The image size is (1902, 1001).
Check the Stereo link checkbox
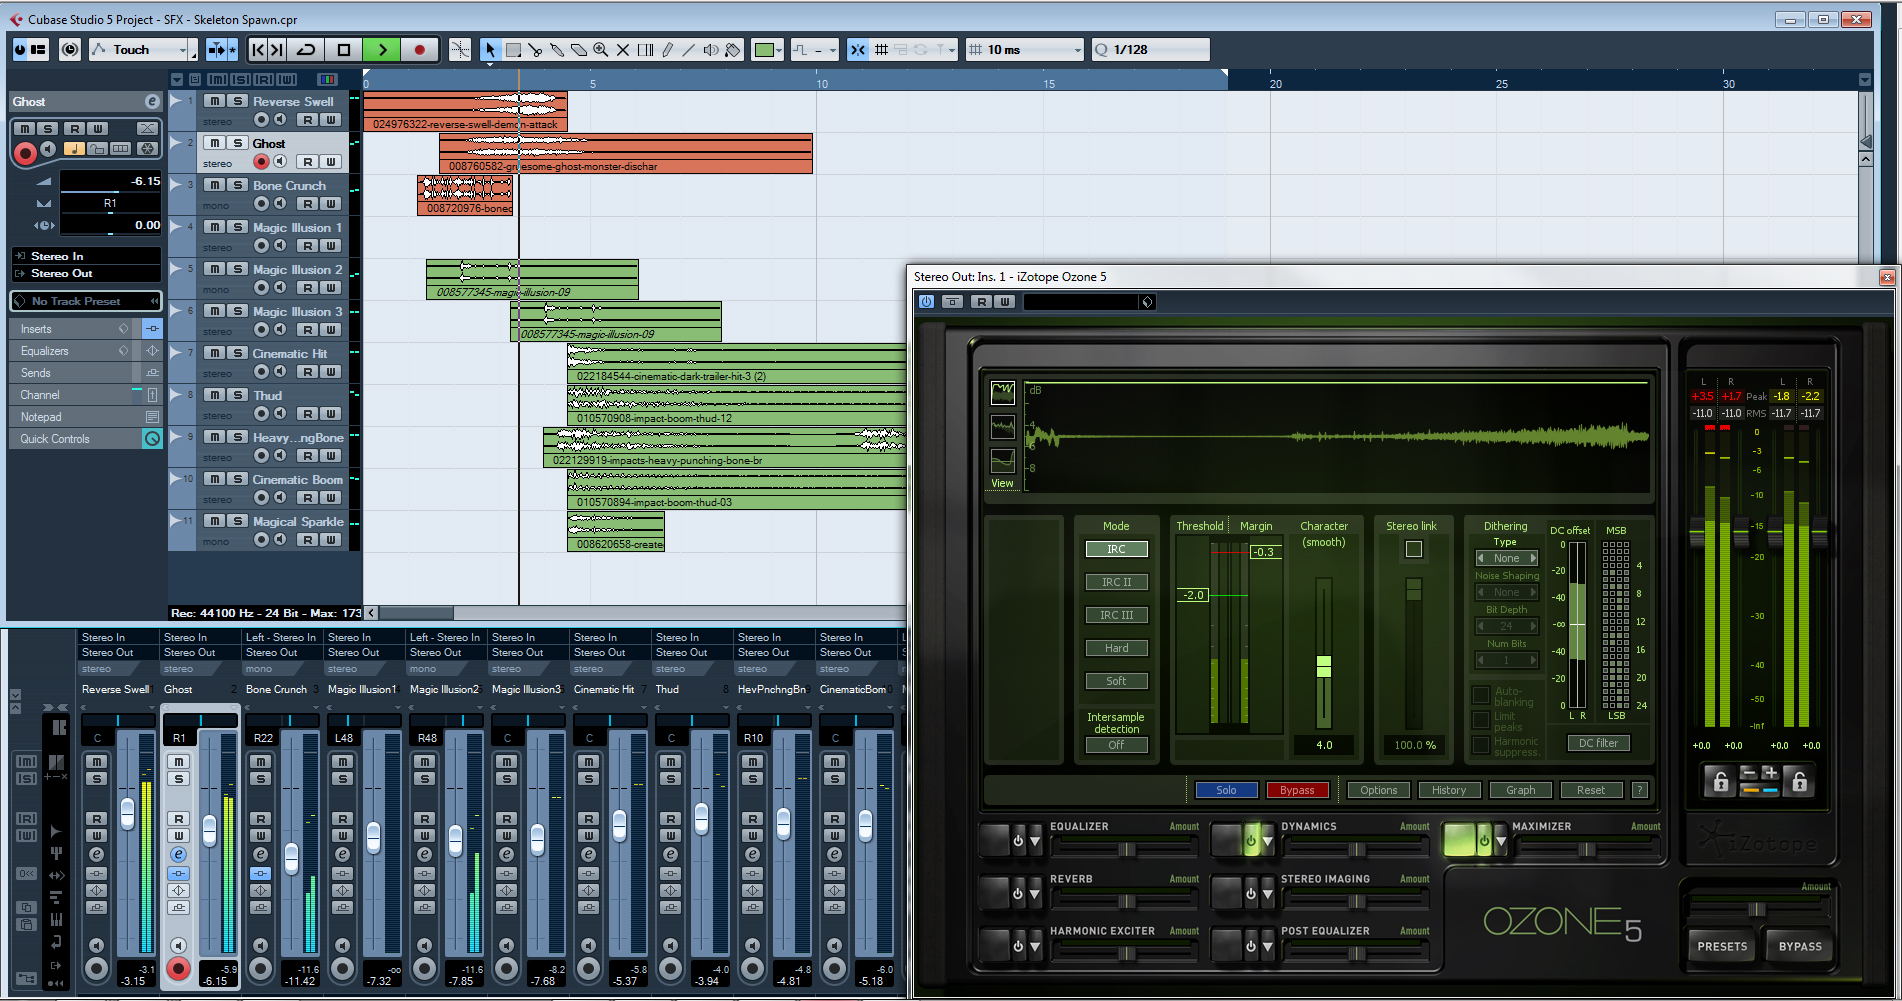[1414, 549]
